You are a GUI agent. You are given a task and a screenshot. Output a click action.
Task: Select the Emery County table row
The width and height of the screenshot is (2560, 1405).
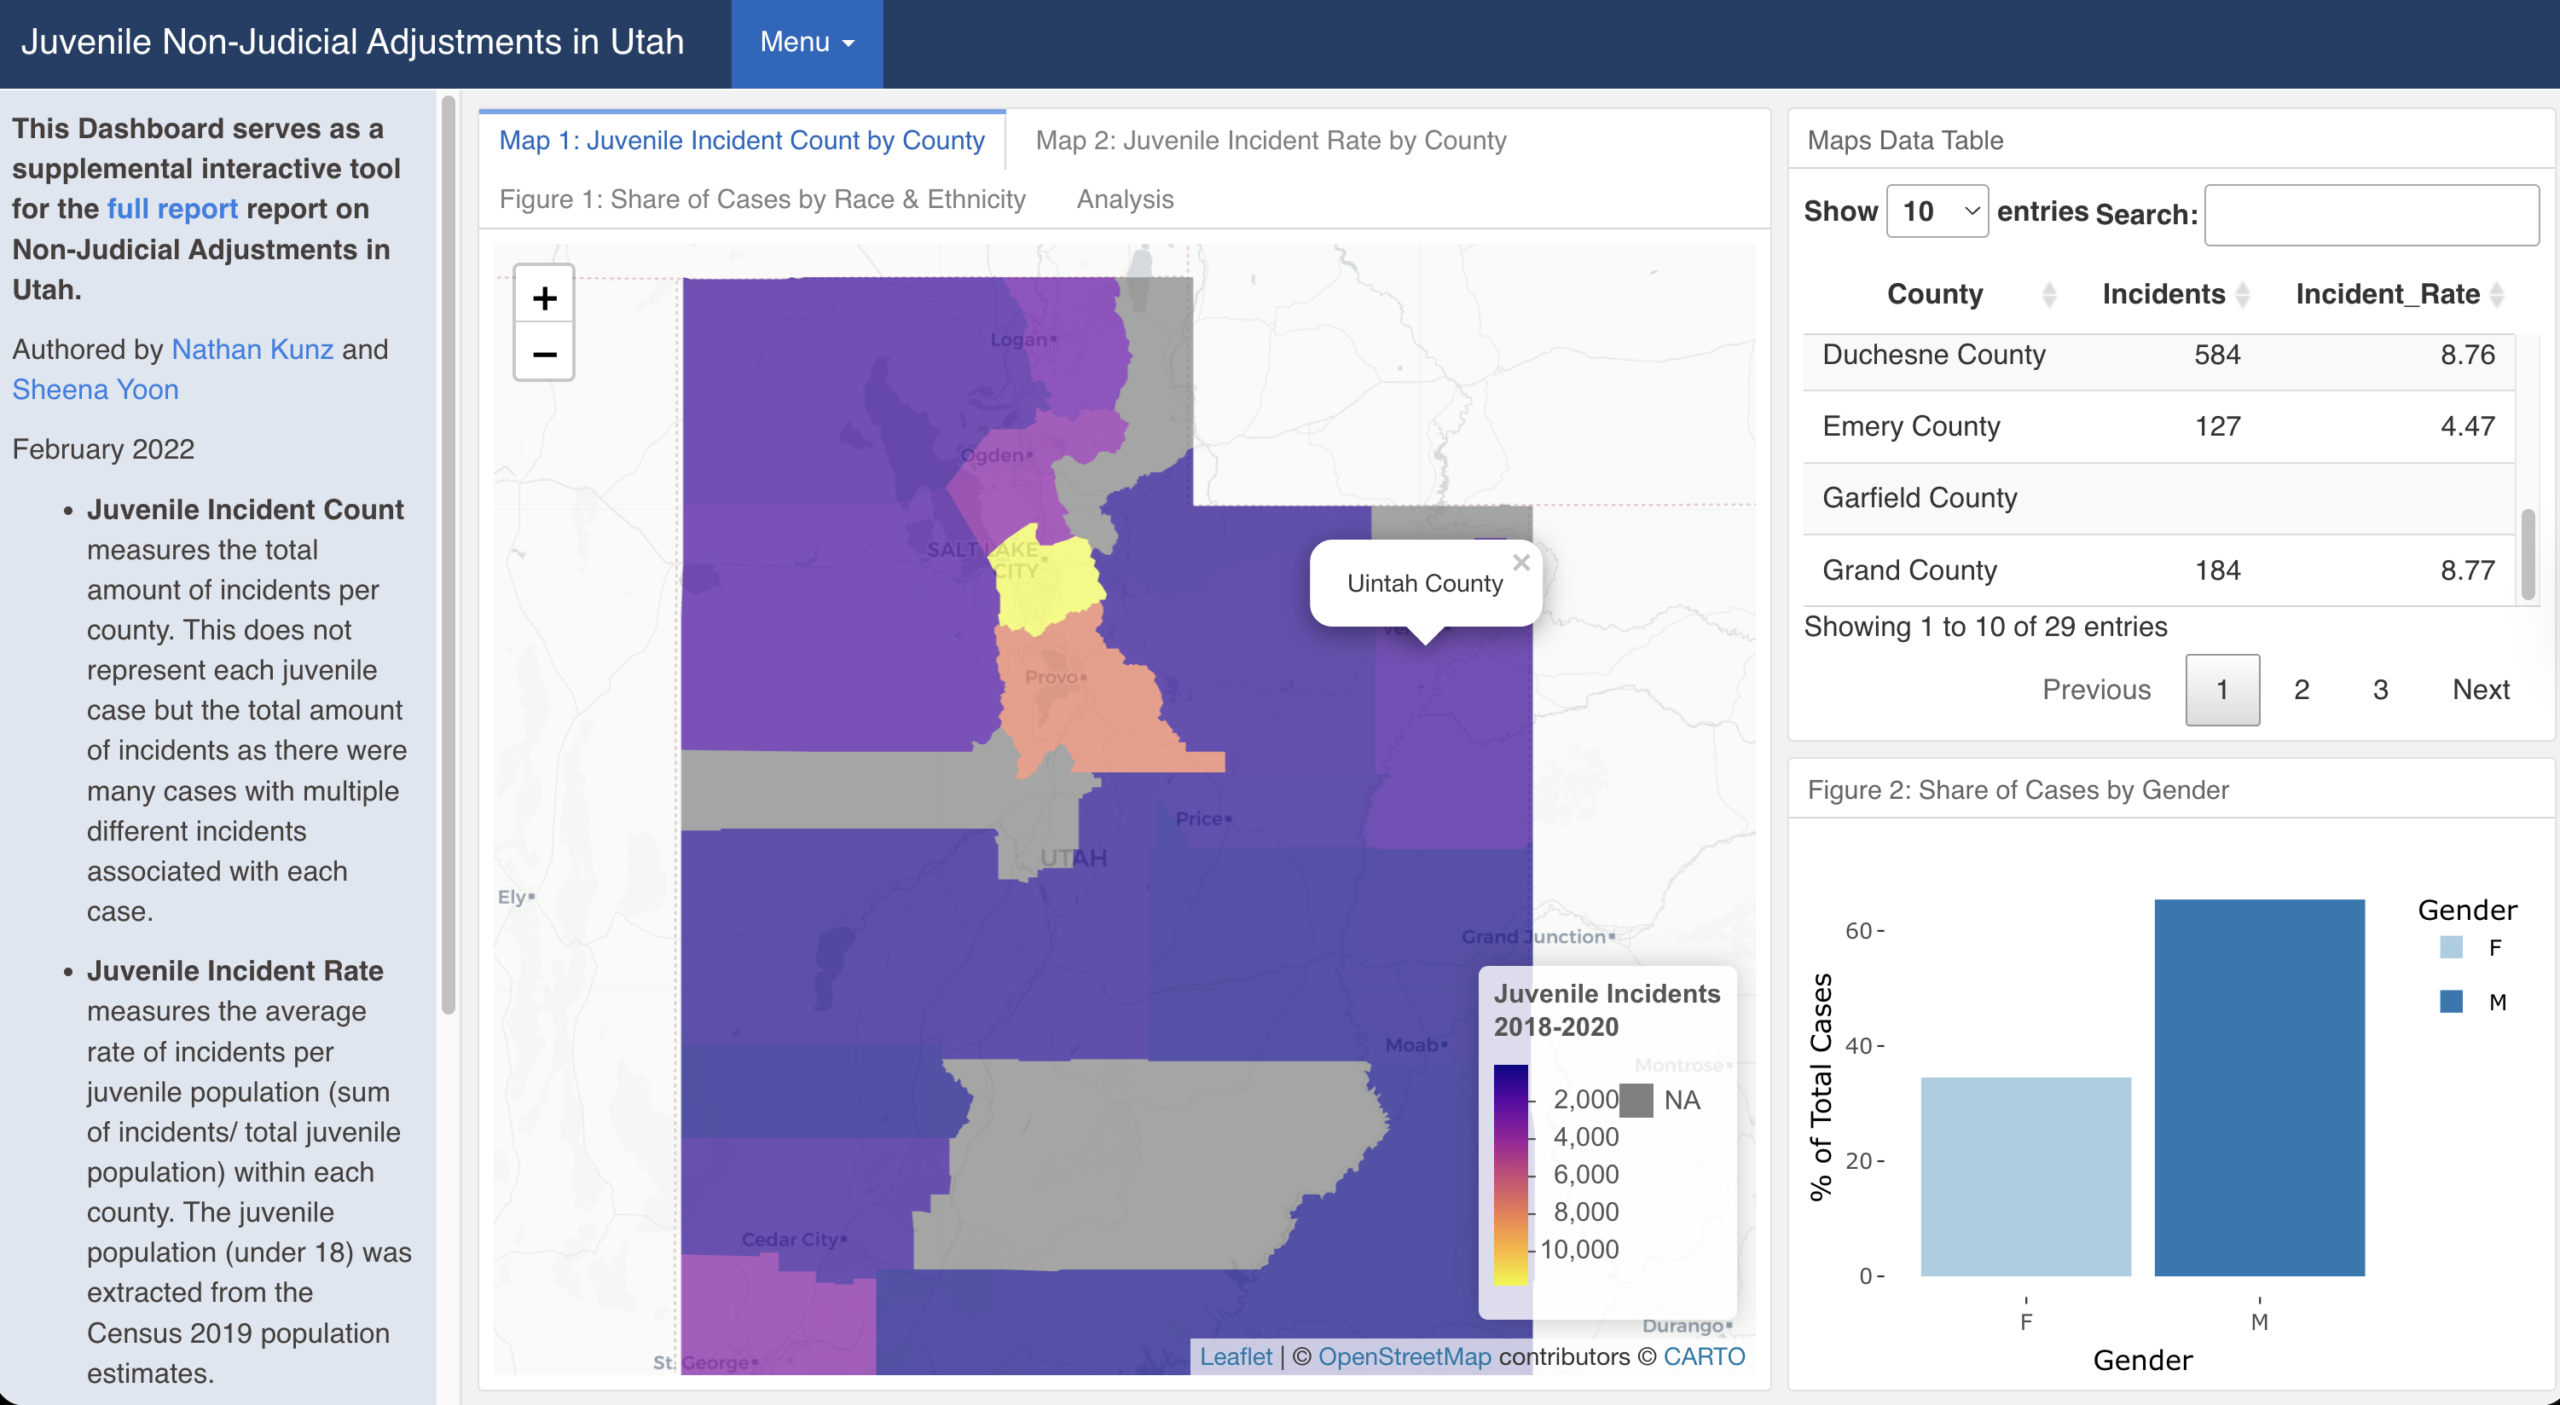[x=2158, y=427]
